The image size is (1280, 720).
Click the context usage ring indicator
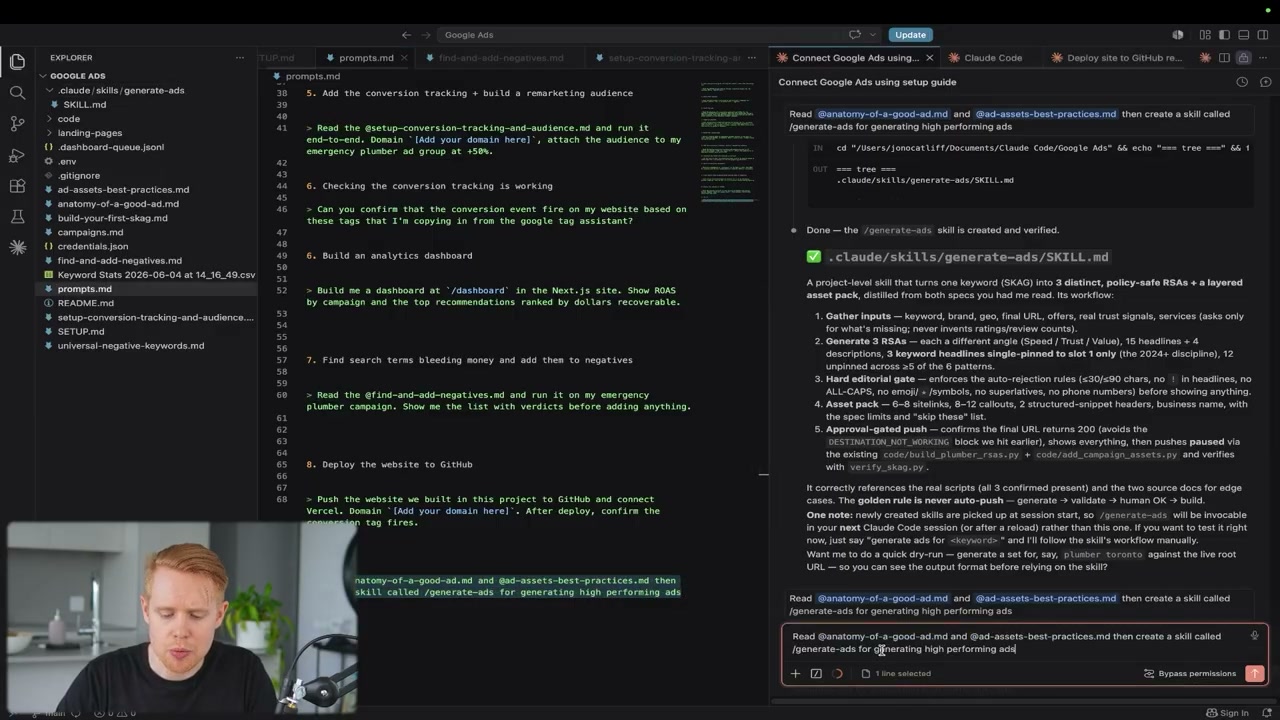[837, 674]
